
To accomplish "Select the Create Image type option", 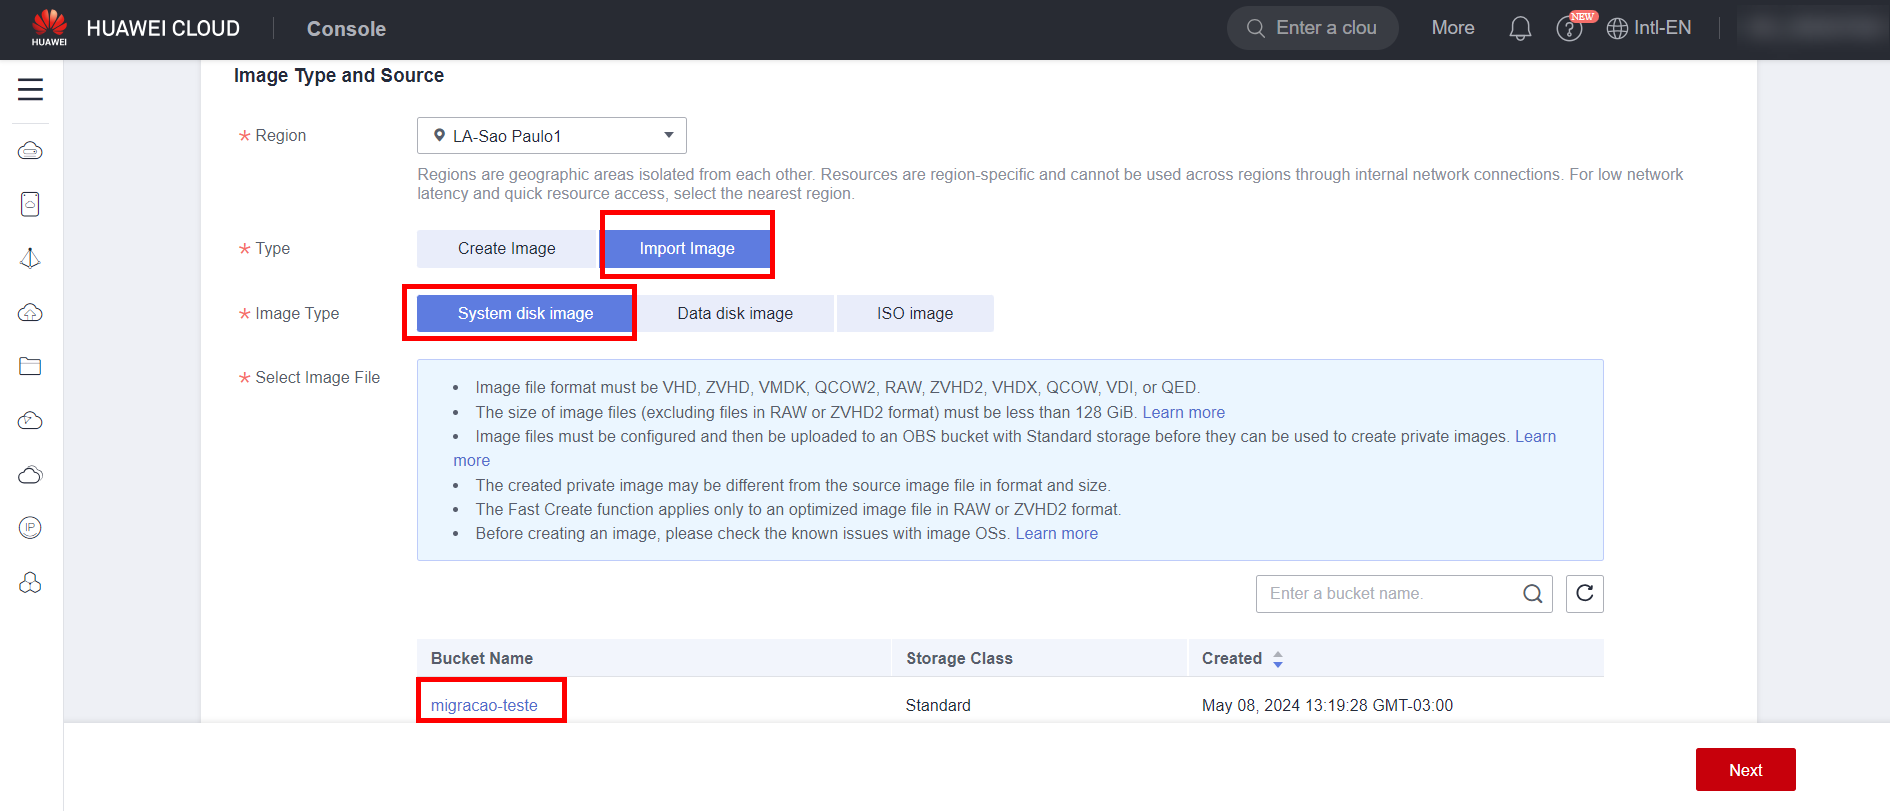I will pyautogui.click(x=506, y=249).
